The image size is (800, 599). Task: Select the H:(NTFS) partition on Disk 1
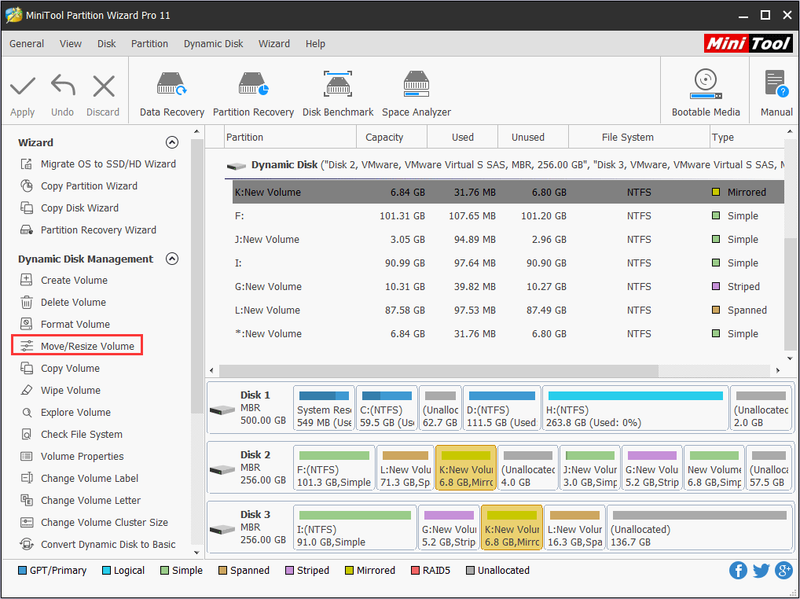pos(635,408)
